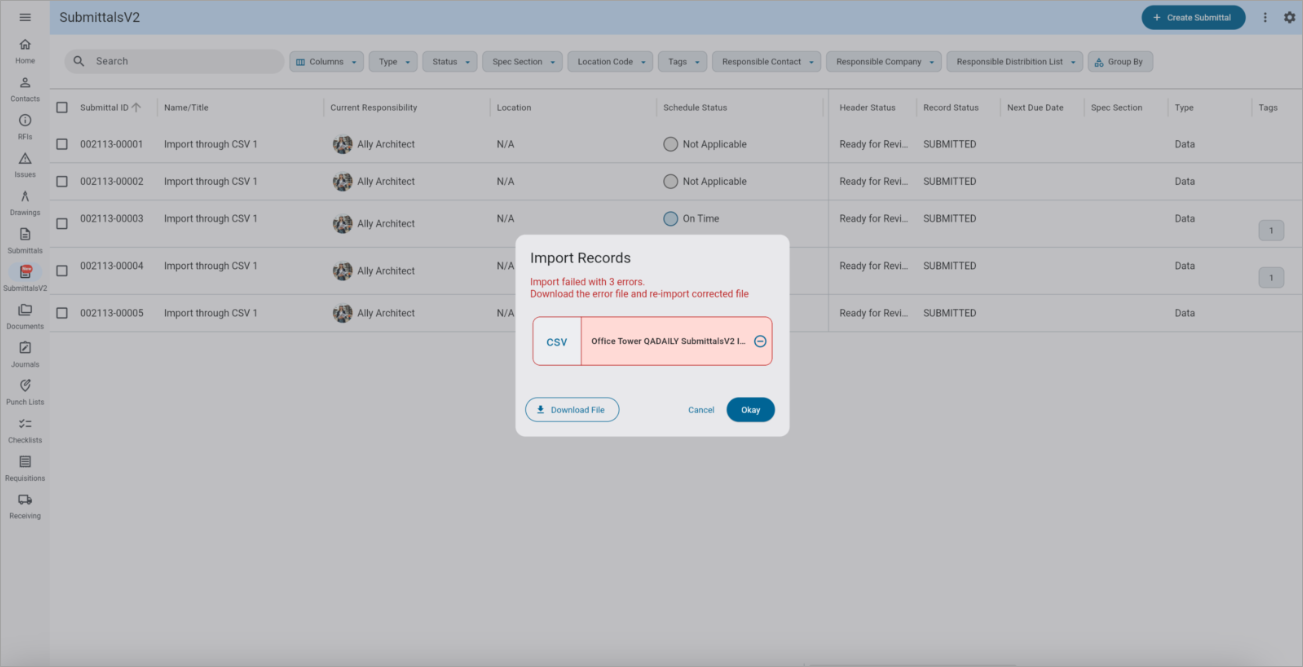Click the Submittal ID sort arrow
The image size is (1303, 667).
136,107
